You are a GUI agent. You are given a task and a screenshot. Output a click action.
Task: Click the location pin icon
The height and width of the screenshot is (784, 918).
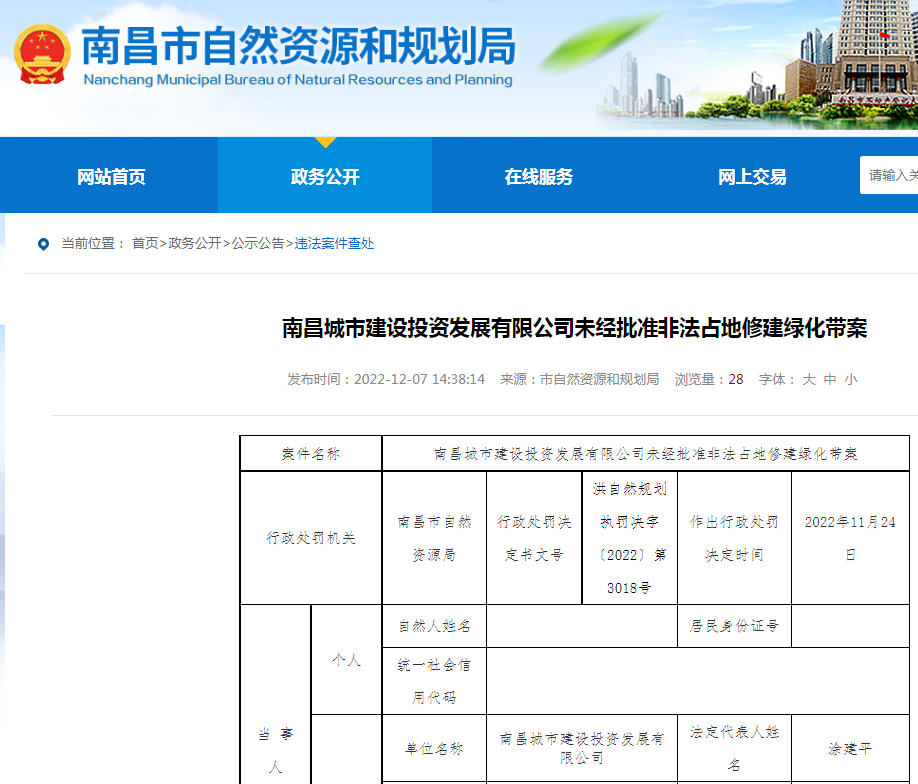pyautogui.click(x=43, y=244)
